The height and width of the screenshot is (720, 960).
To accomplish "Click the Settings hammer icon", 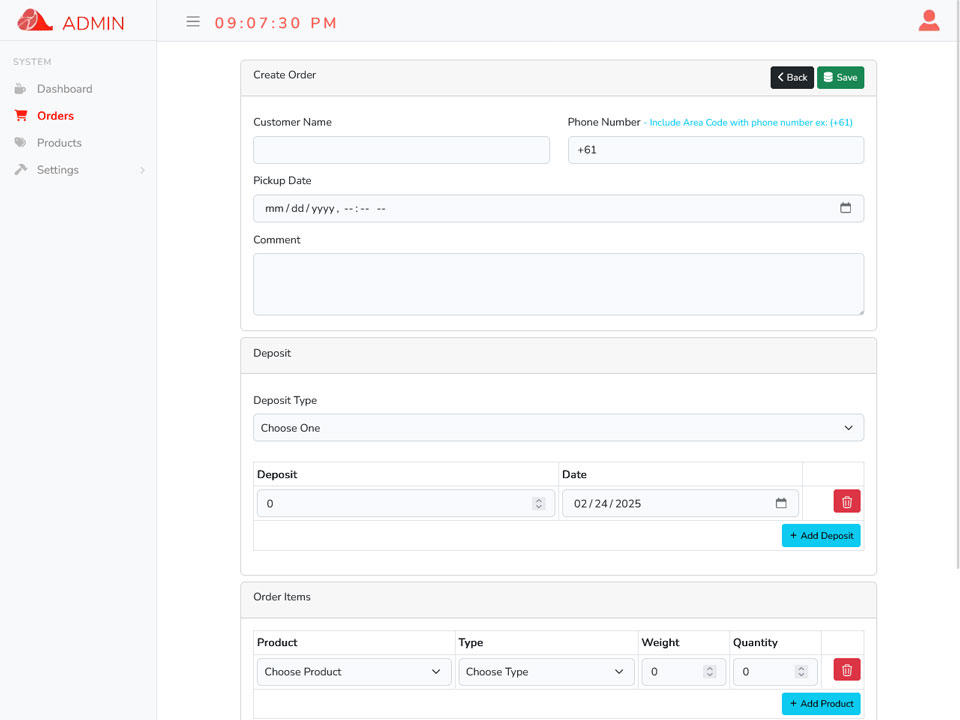I will (21, 169).
